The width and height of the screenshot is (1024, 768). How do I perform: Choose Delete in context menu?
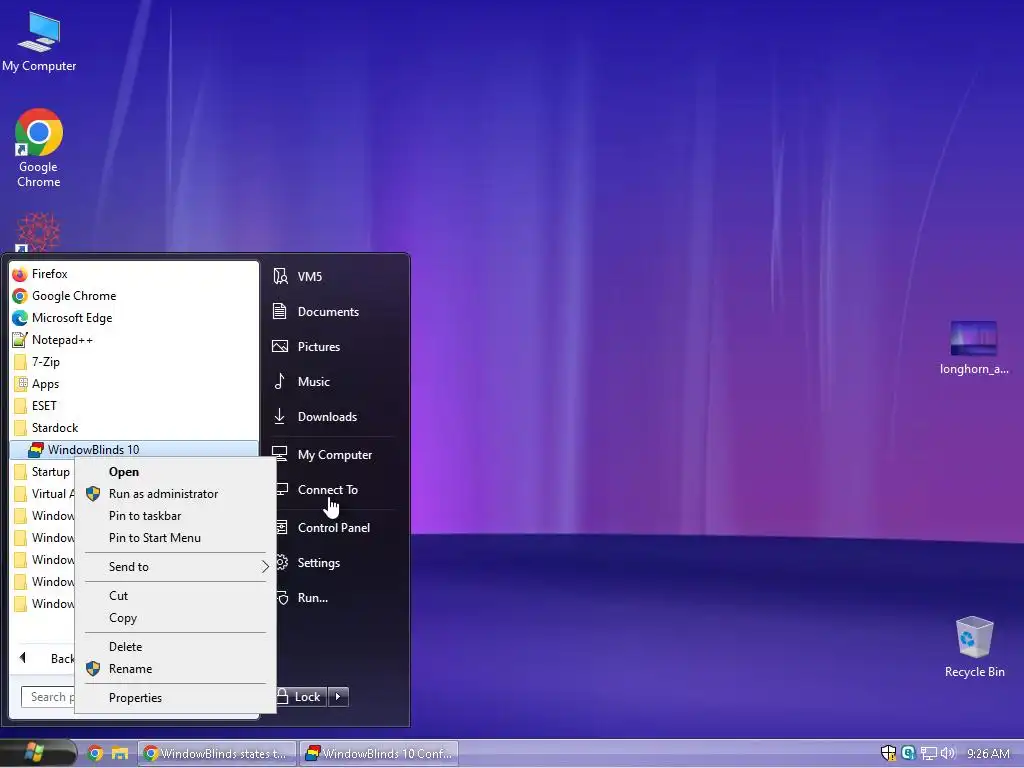coord(176,647)
